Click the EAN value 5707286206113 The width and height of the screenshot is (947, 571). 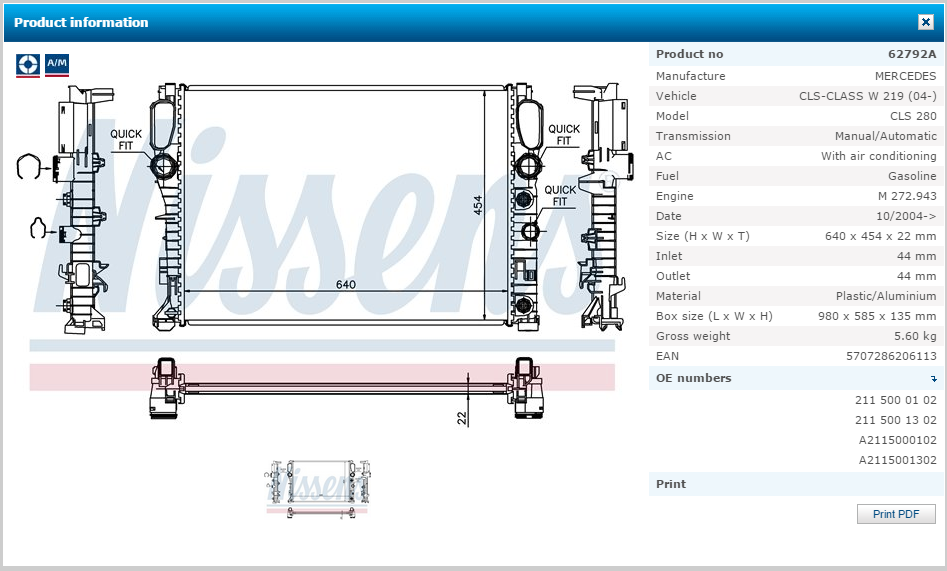(x=891, y=356)
